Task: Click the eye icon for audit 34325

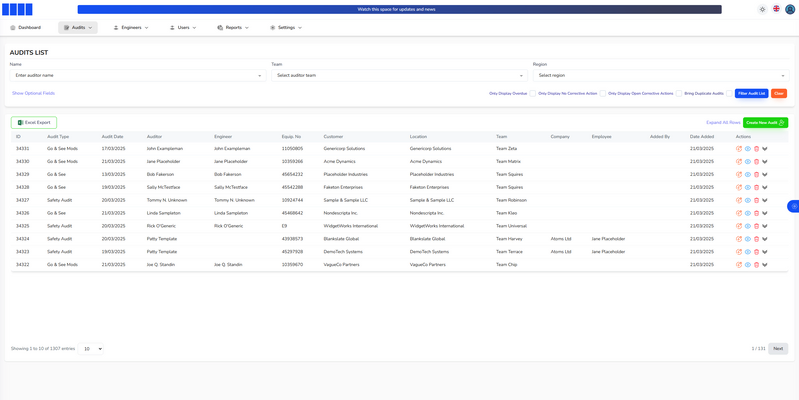Action: pos(748,226)
